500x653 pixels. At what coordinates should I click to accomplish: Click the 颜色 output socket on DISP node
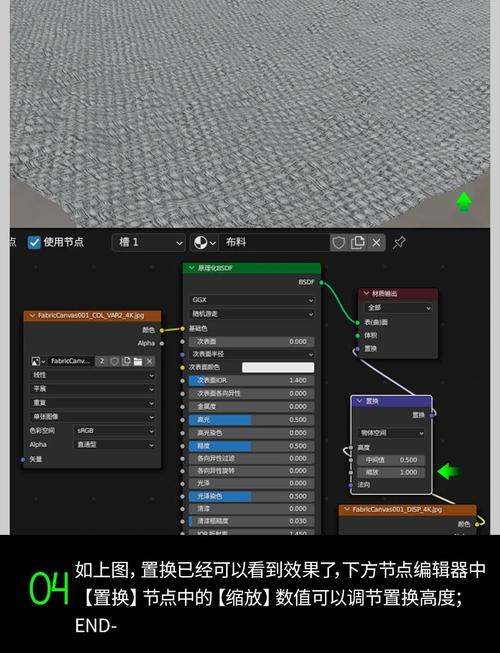[477, 524]
